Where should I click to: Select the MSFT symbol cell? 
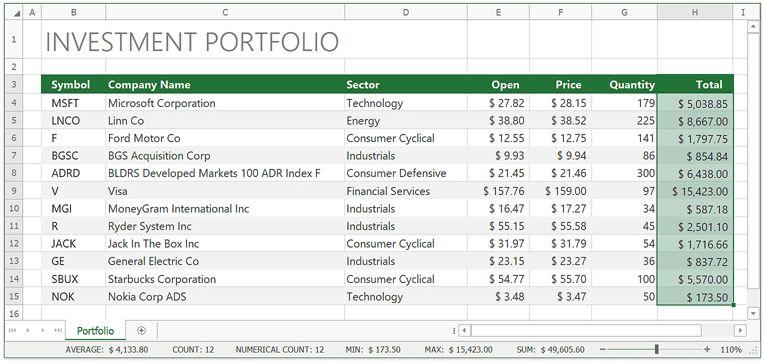pyautogui.click(x=74, y=103)
